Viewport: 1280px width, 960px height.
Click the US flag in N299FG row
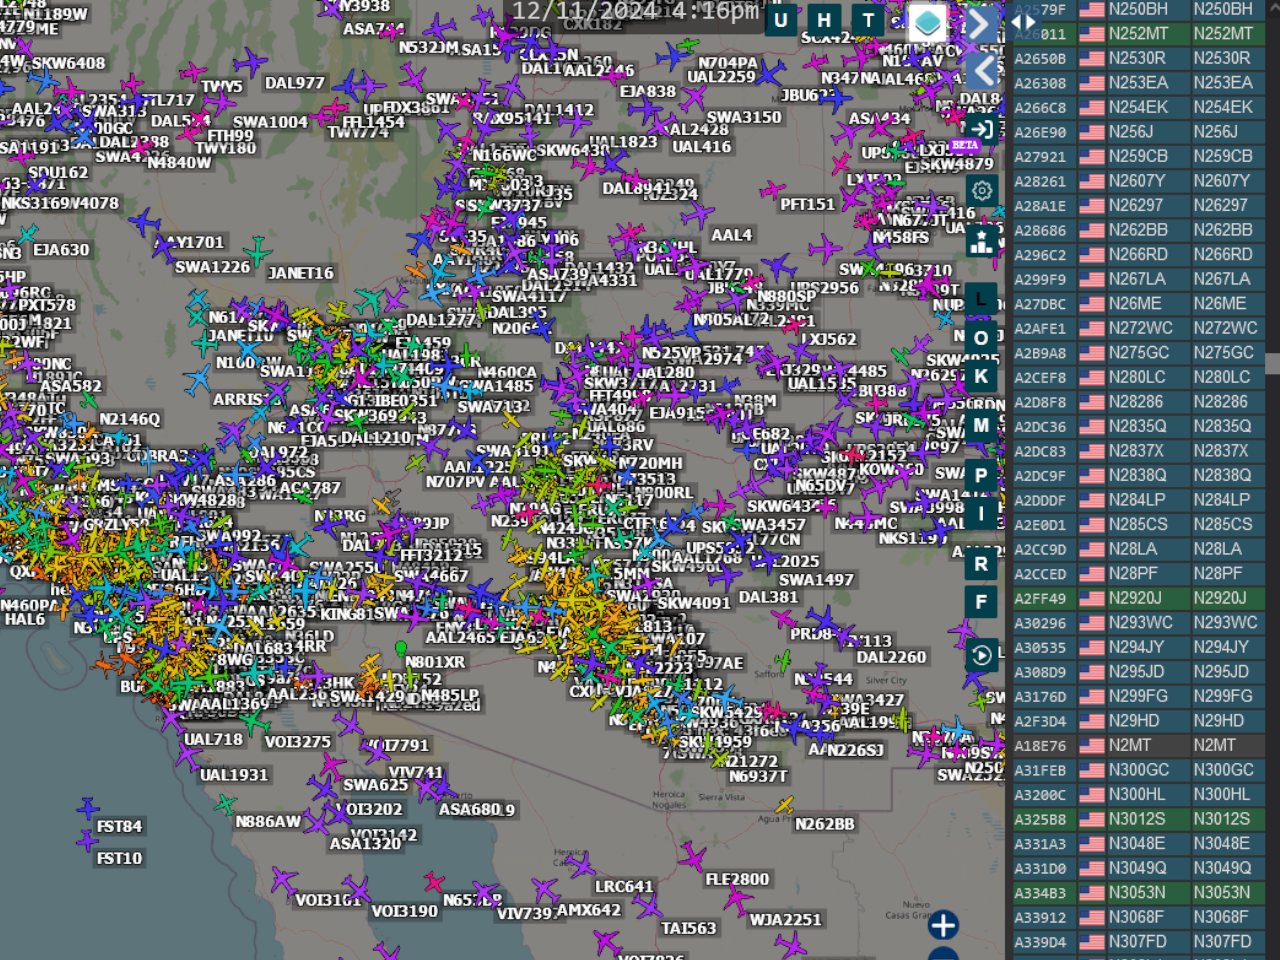pos(1092,696)
